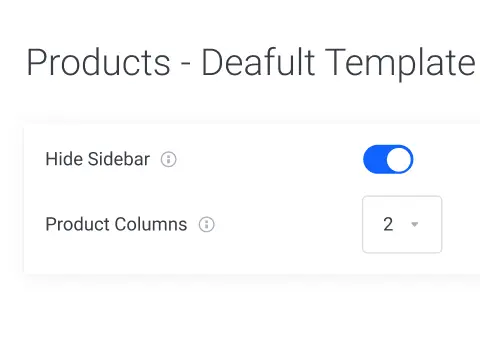
Task: Select the value 2 in columns box
Action: click(x=388, y=224)
